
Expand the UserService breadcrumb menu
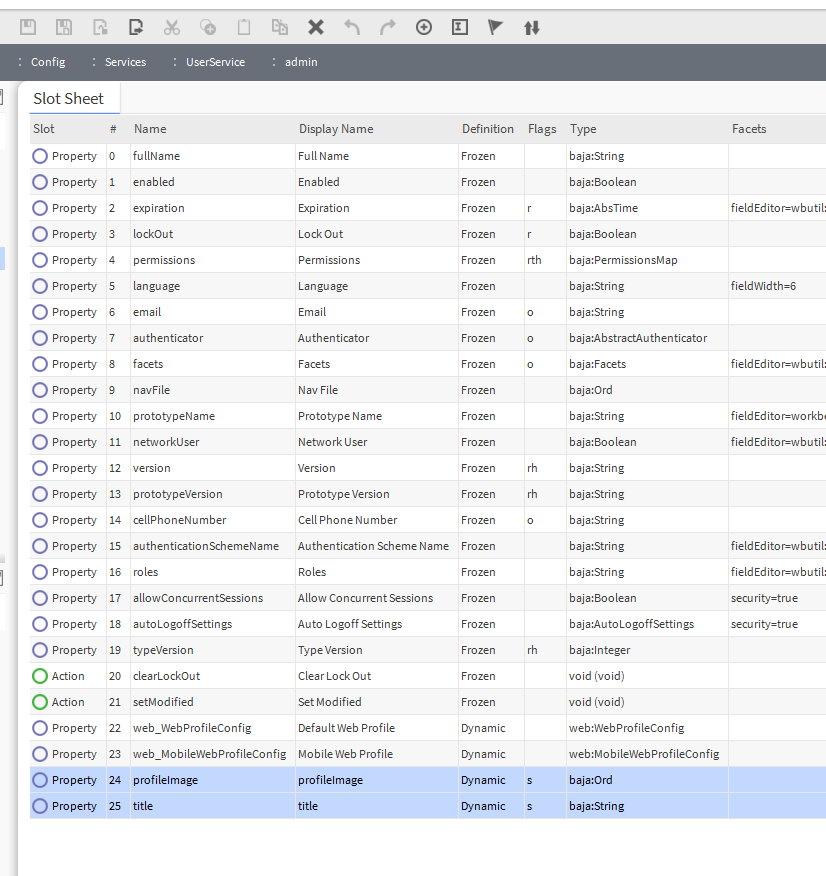click(x=176, y=62)
